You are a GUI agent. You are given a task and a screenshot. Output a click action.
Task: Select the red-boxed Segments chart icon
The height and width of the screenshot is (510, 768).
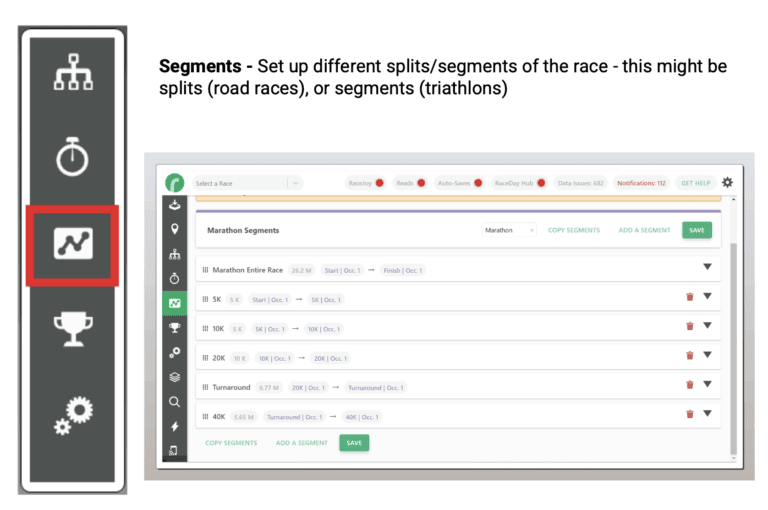pos(72,244)
